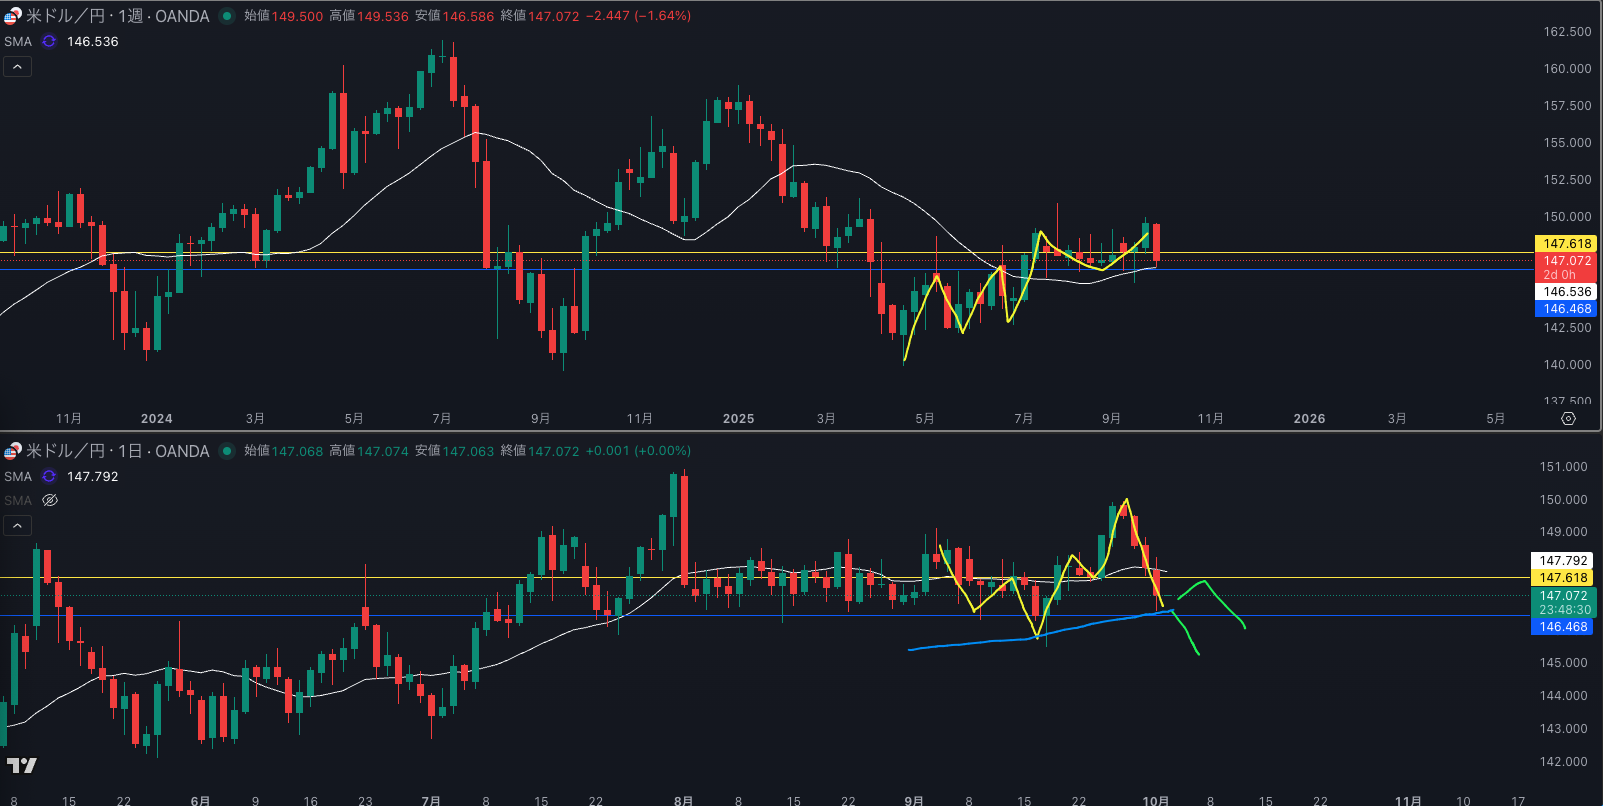
Task: Click the purple SMA refresh icon on weekly chart
Action: 49,41
